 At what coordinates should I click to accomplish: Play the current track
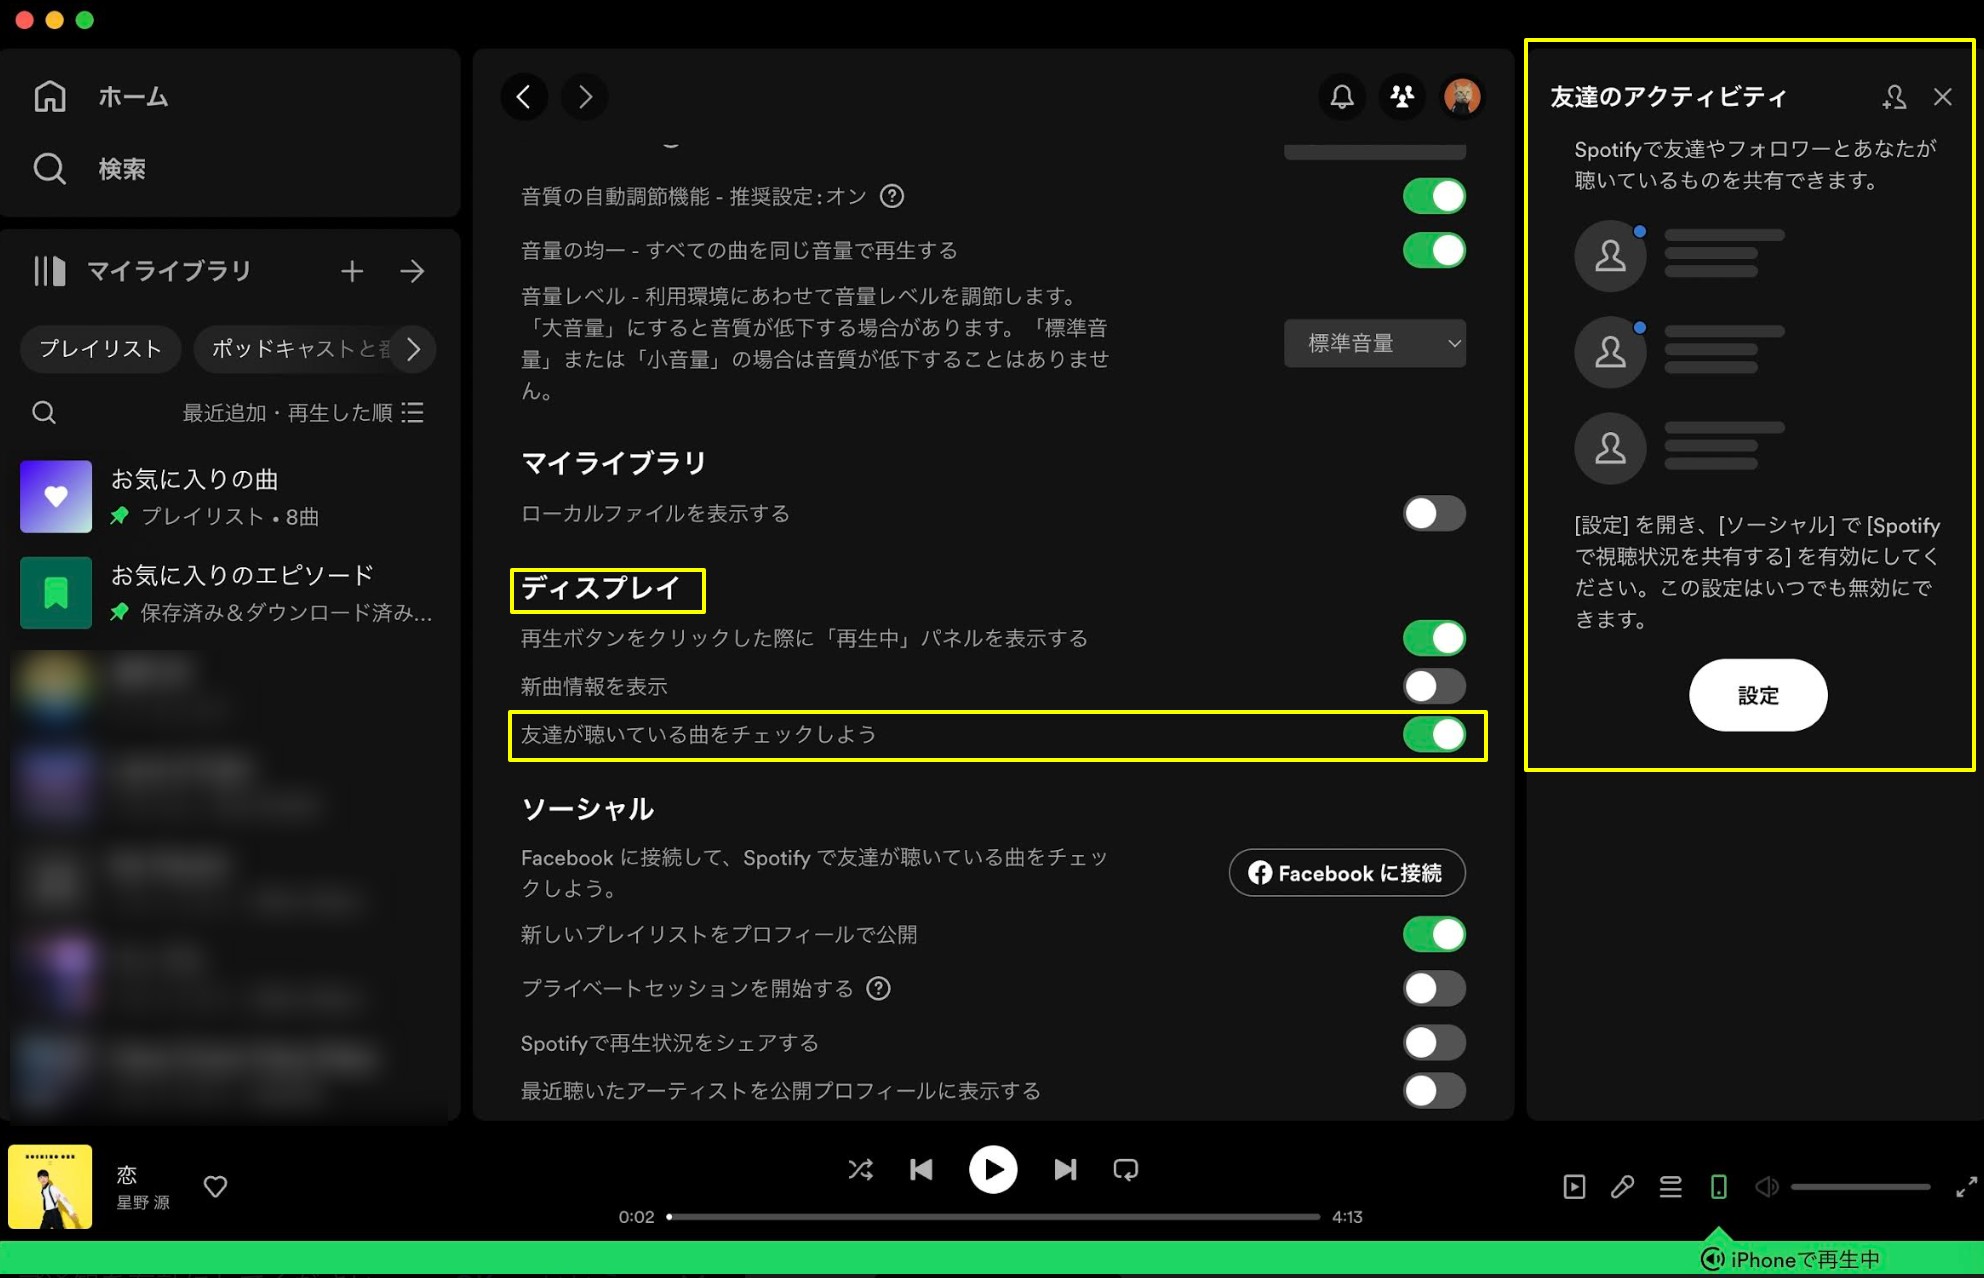coord(993,1169)
